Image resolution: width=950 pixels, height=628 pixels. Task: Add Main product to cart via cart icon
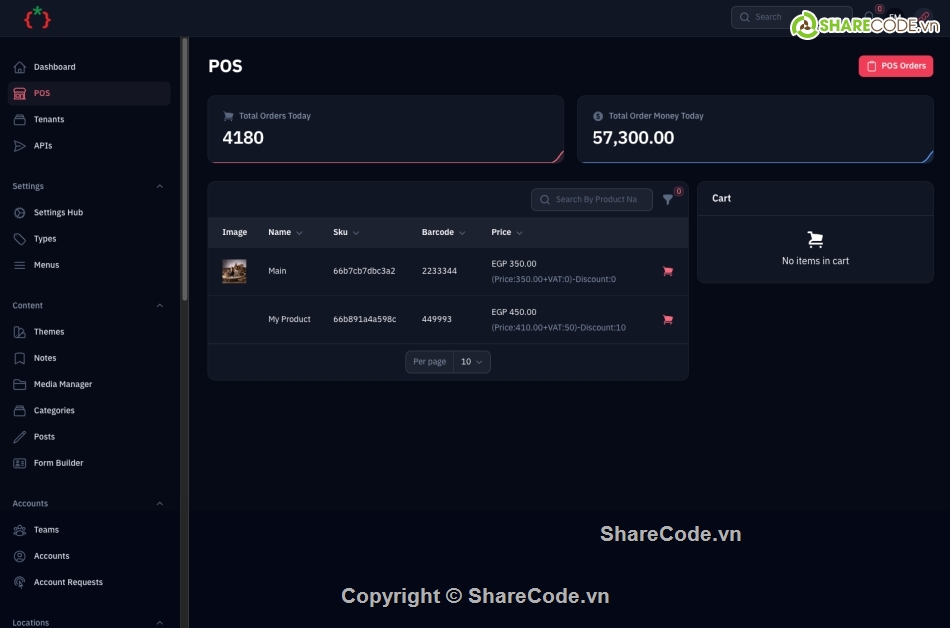[667, 271]
